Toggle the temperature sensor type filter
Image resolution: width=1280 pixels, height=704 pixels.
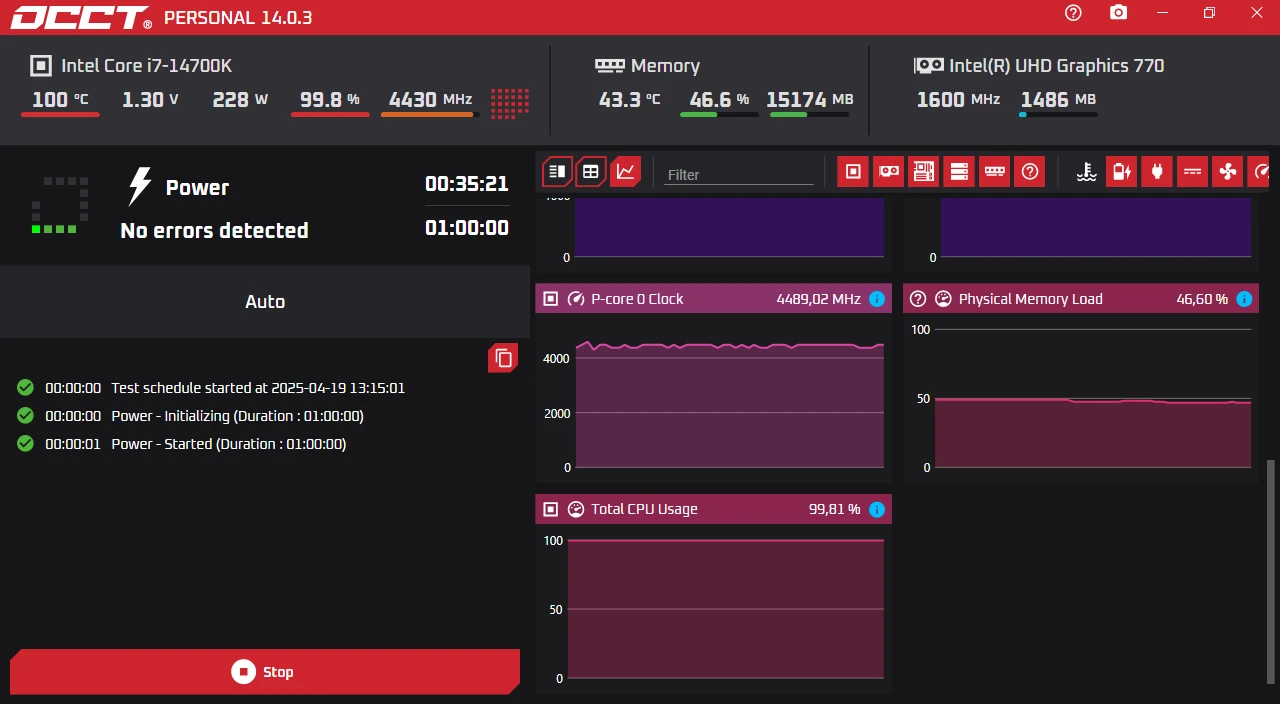(1087, 172)
